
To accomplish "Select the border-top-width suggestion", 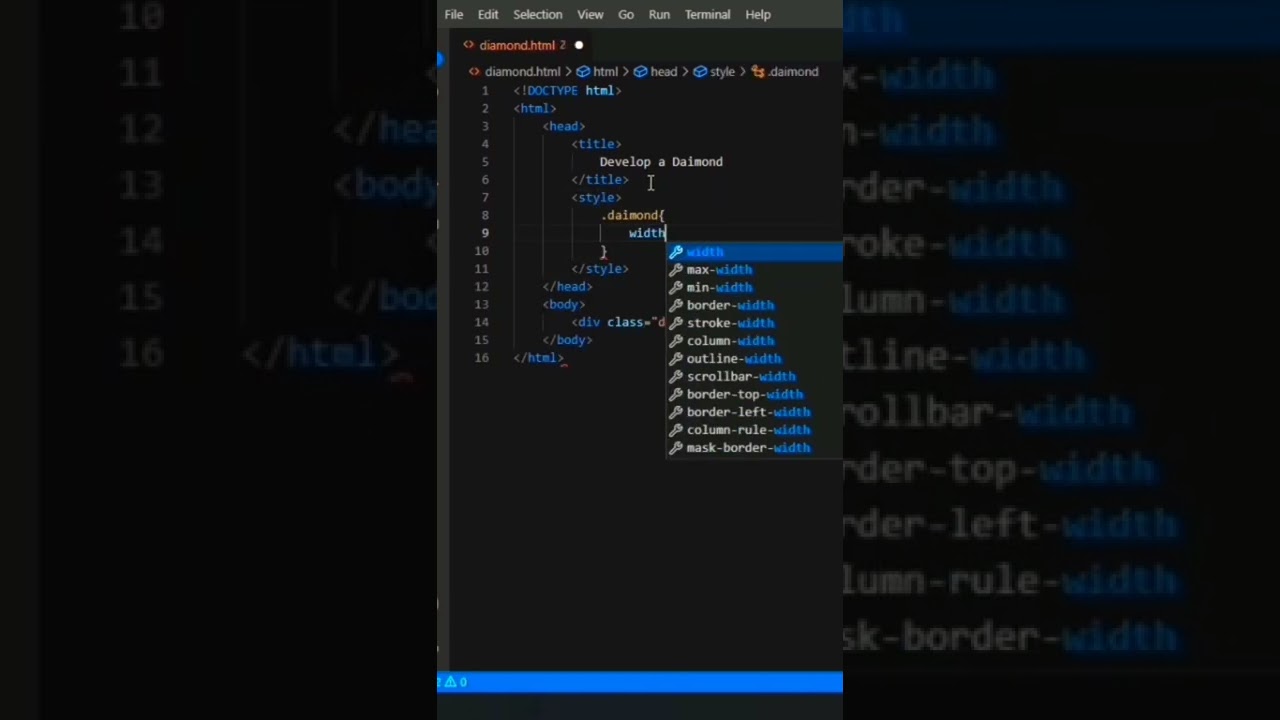I will 756,395.
